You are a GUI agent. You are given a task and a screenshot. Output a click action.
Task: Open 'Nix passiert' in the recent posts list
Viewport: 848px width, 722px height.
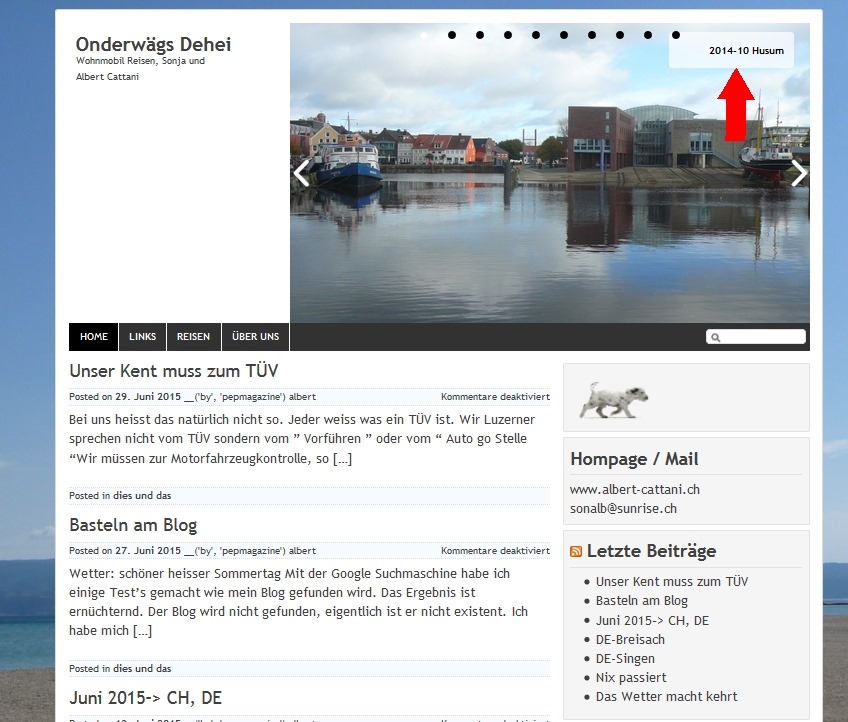[x=629, y=677]
